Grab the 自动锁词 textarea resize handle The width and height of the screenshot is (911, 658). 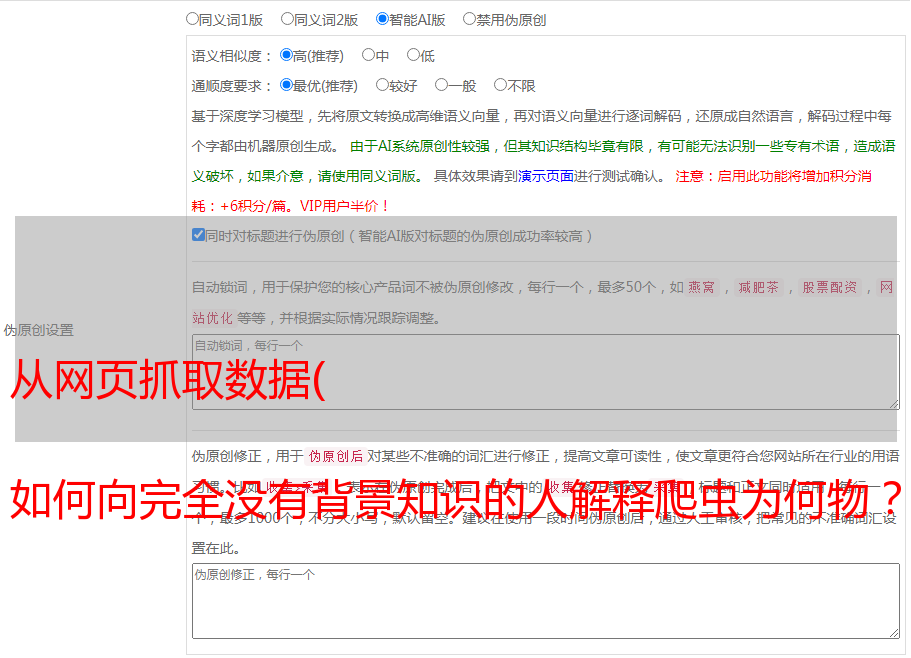click(894, 404)
